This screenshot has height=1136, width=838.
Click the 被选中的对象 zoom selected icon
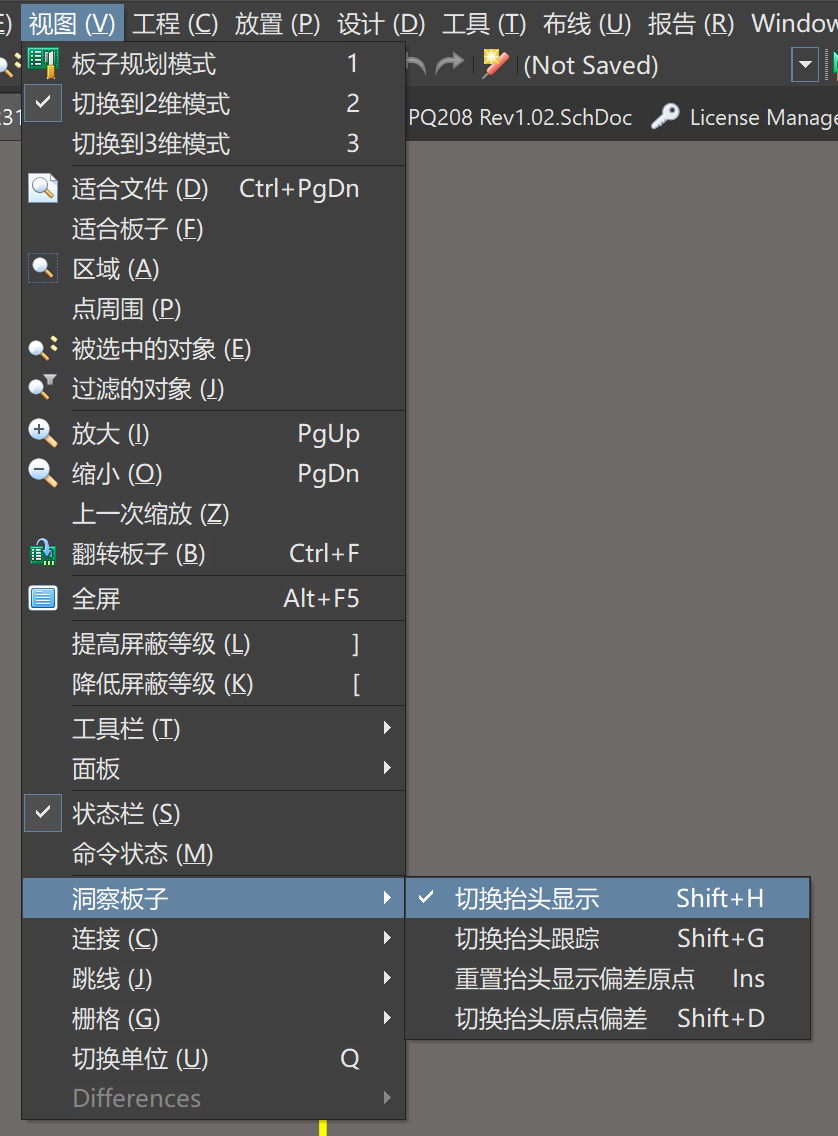[43, 349]
